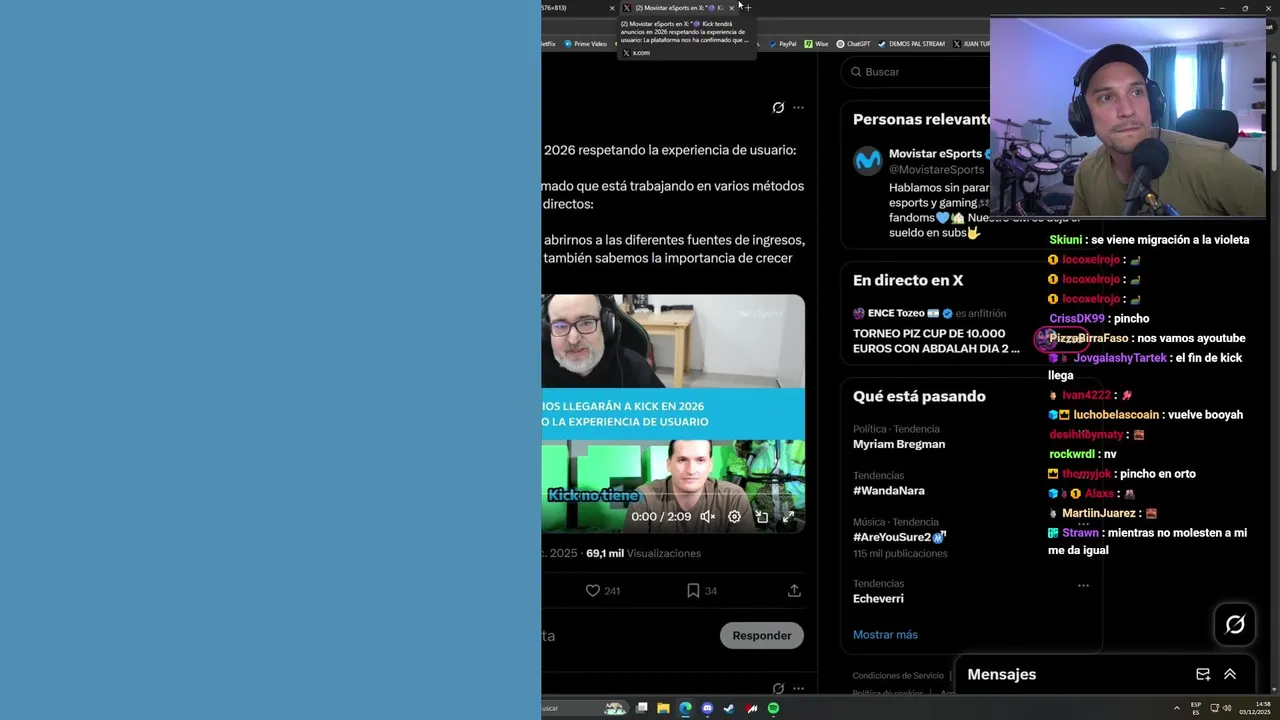This screenshot has height=720, width=1280.
Task: Expand the Mensajes drawer with double chevron
Action: point(1230,675)
